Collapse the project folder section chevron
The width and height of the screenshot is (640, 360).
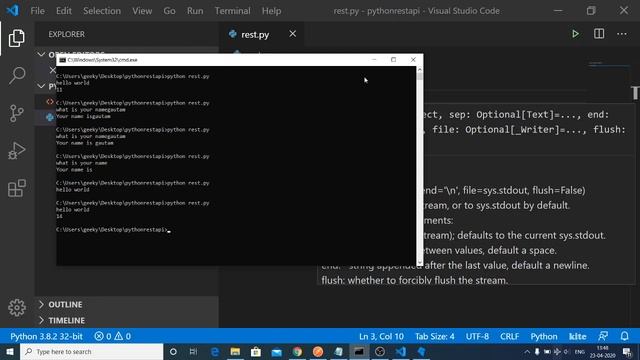[x=41, y=86]
